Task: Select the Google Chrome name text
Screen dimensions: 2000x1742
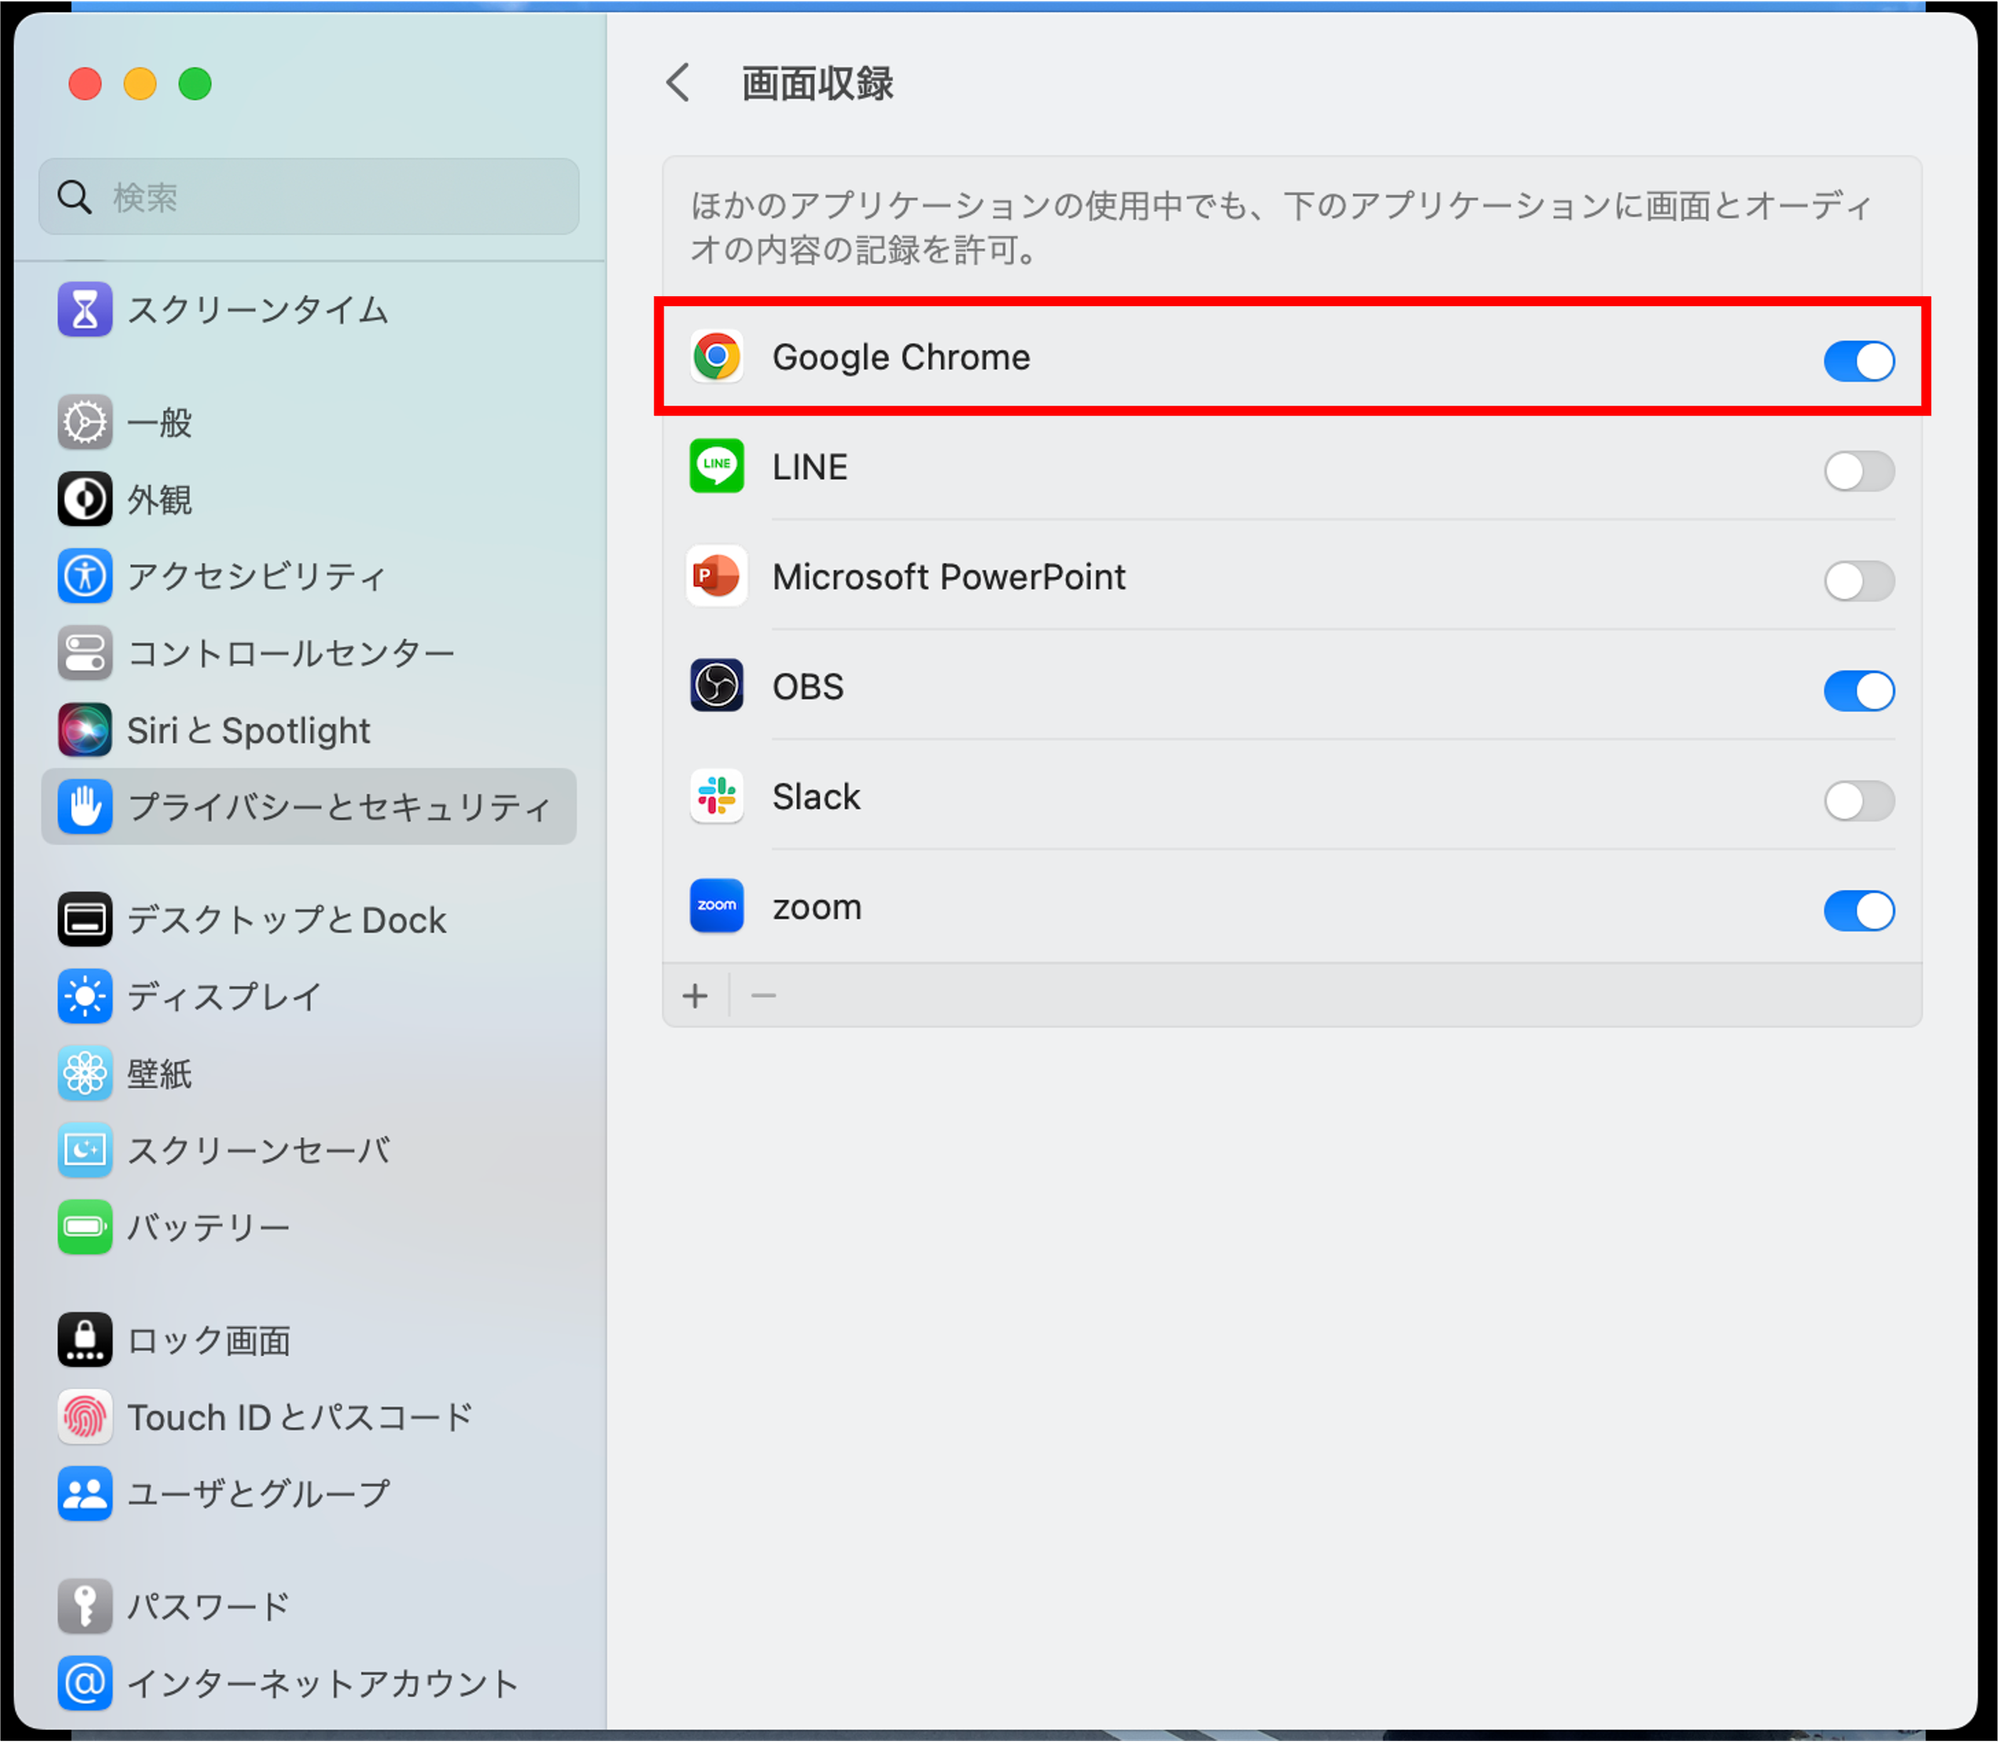Action: pyautogui.click(x=901, y=357)
